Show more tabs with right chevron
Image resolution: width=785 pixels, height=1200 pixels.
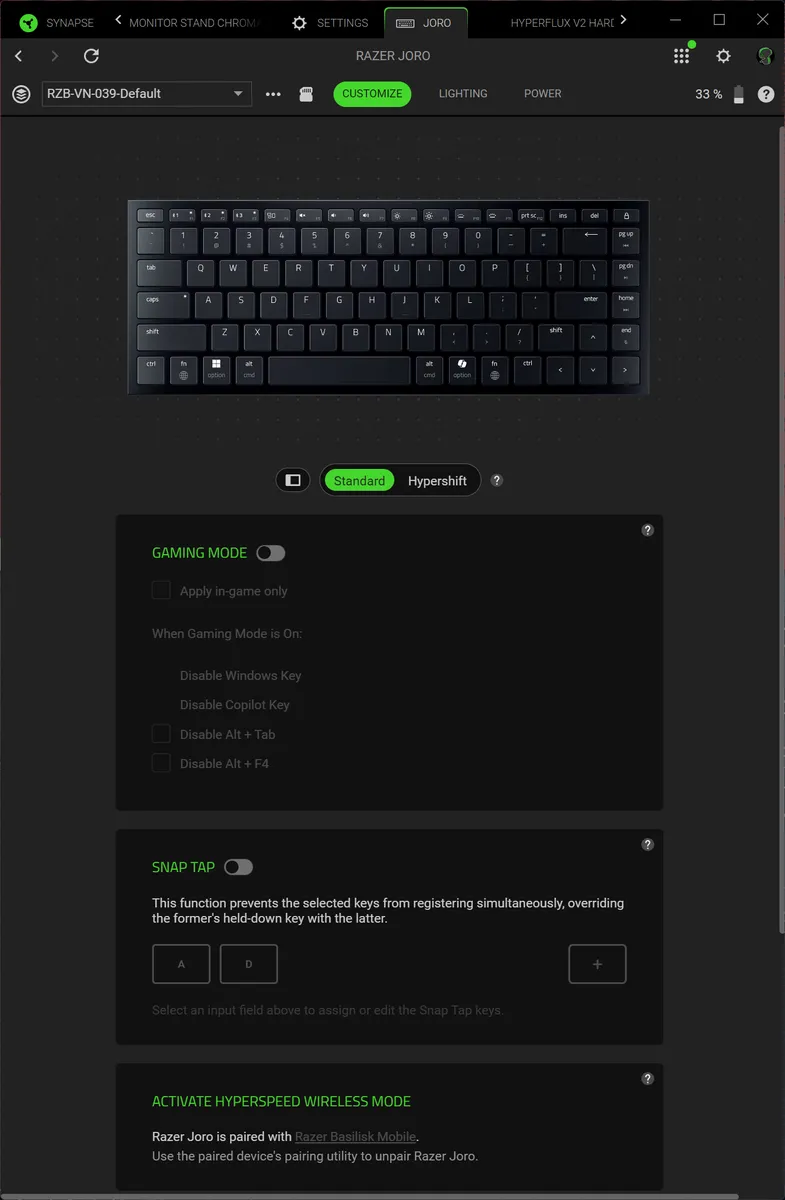coord(624,21)
